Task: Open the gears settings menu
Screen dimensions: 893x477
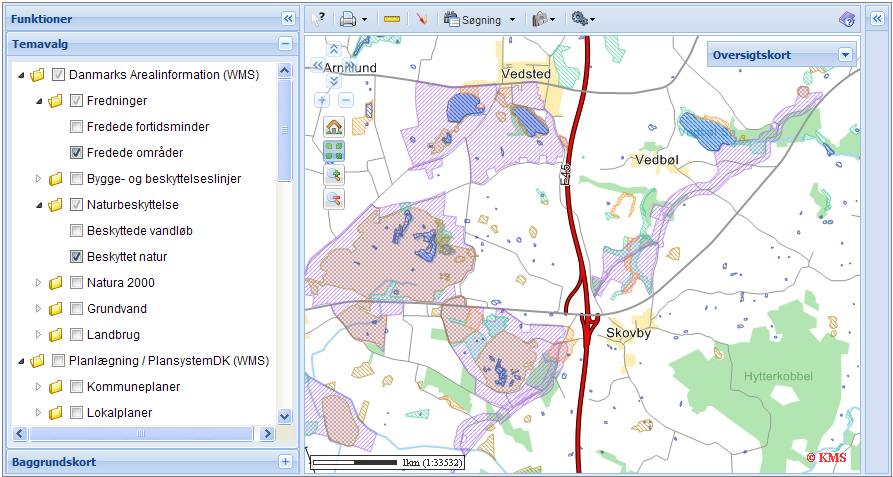Action: point(583,19)
